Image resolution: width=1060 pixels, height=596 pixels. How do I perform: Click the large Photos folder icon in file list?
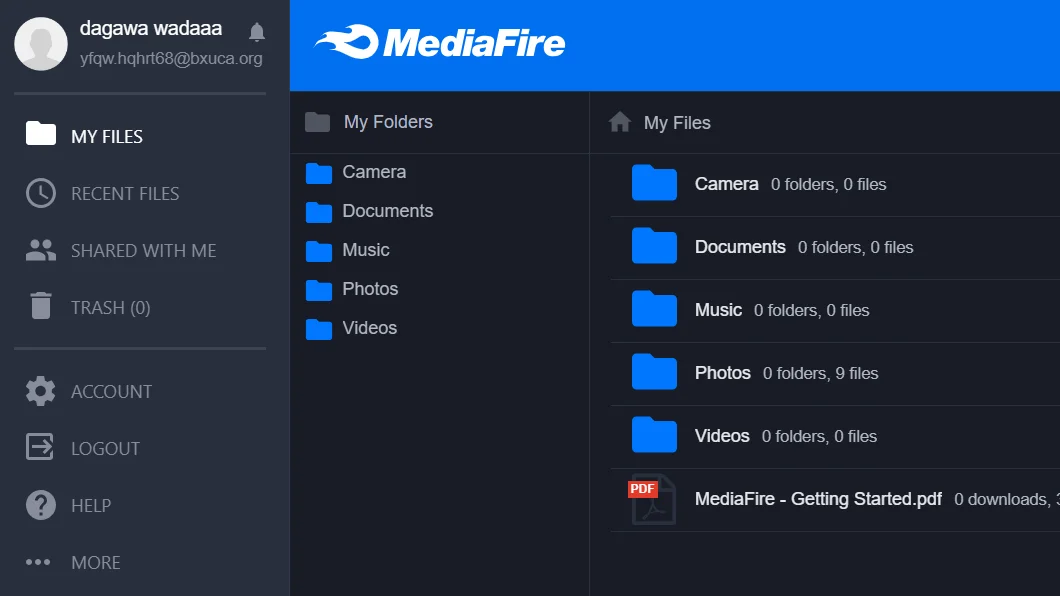click(654, 371)
